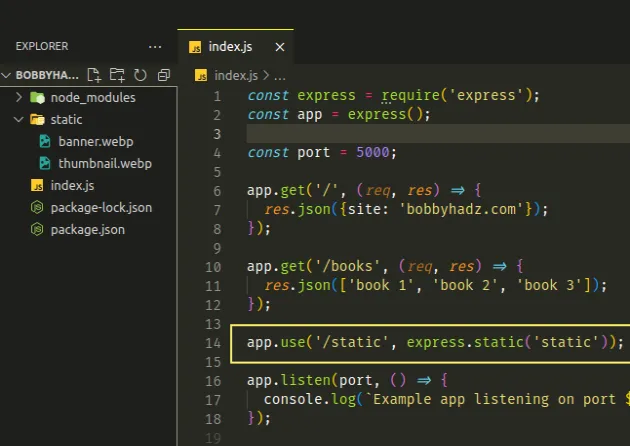Switch to the index.js tab
Screen dimensions: 630x446
pos(235,47)
